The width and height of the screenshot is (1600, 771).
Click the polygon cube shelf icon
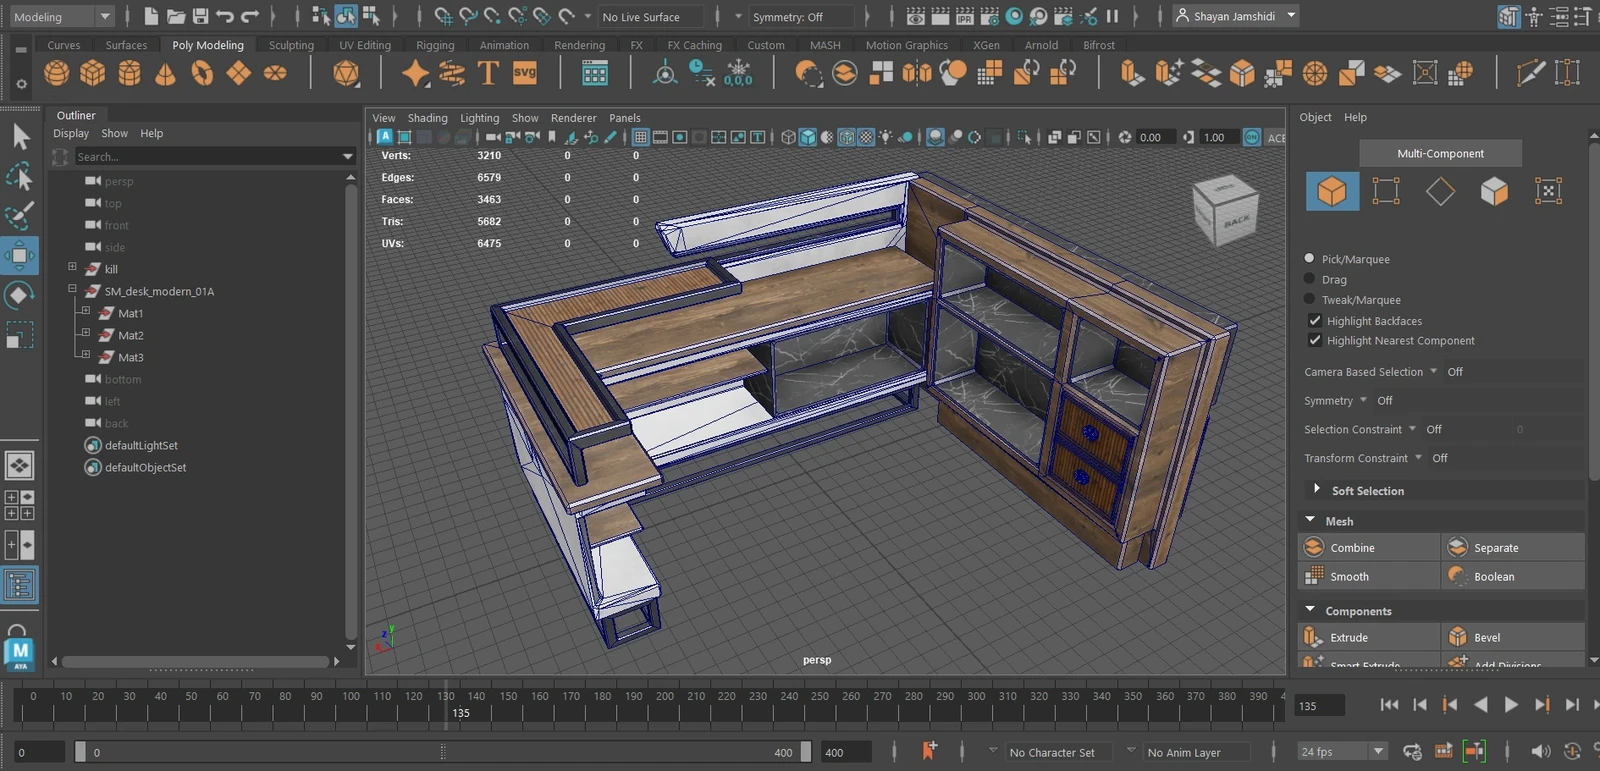point(93,73)
